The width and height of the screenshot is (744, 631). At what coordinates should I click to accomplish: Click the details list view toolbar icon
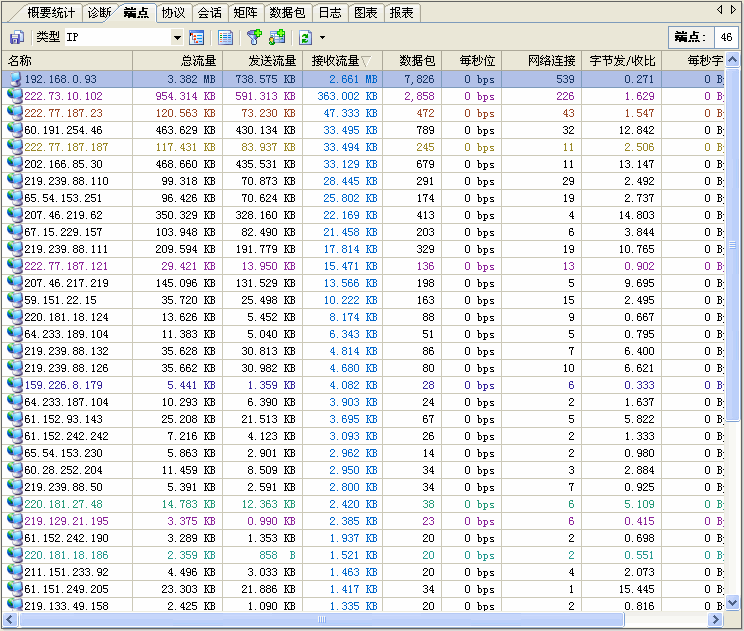(225, 37)
